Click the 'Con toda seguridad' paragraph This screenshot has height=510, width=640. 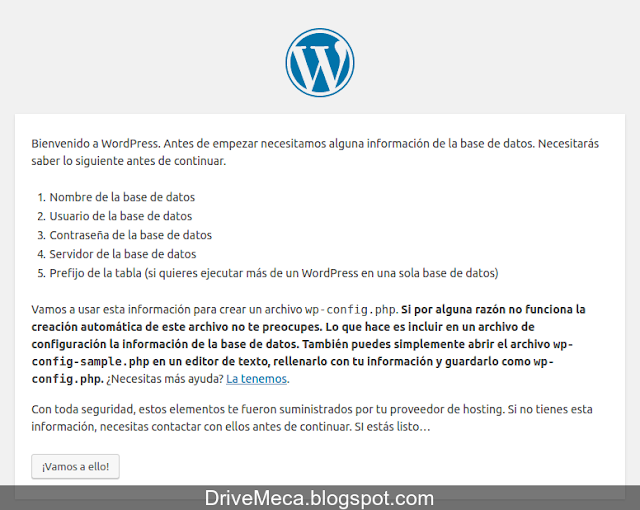click(312, 418)
